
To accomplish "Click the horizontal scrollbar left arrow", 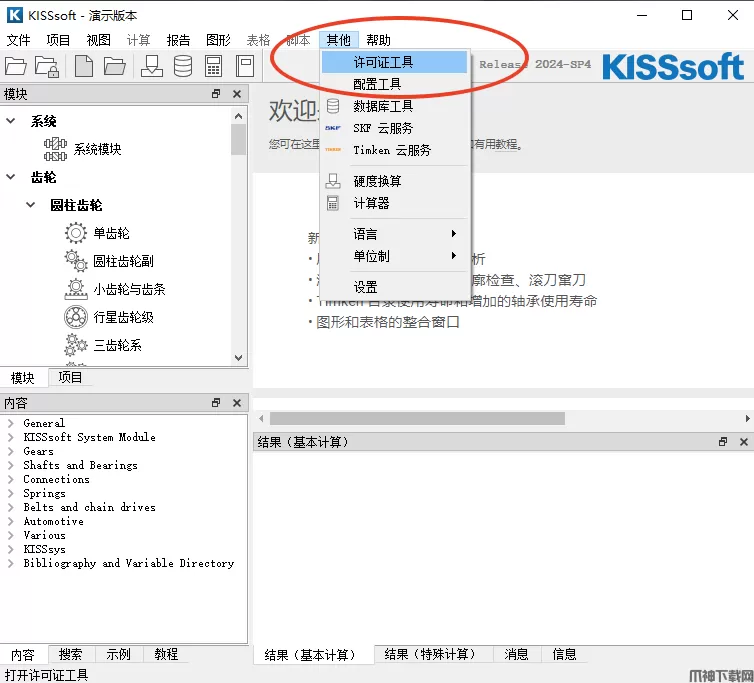I will tap(261, 418).
